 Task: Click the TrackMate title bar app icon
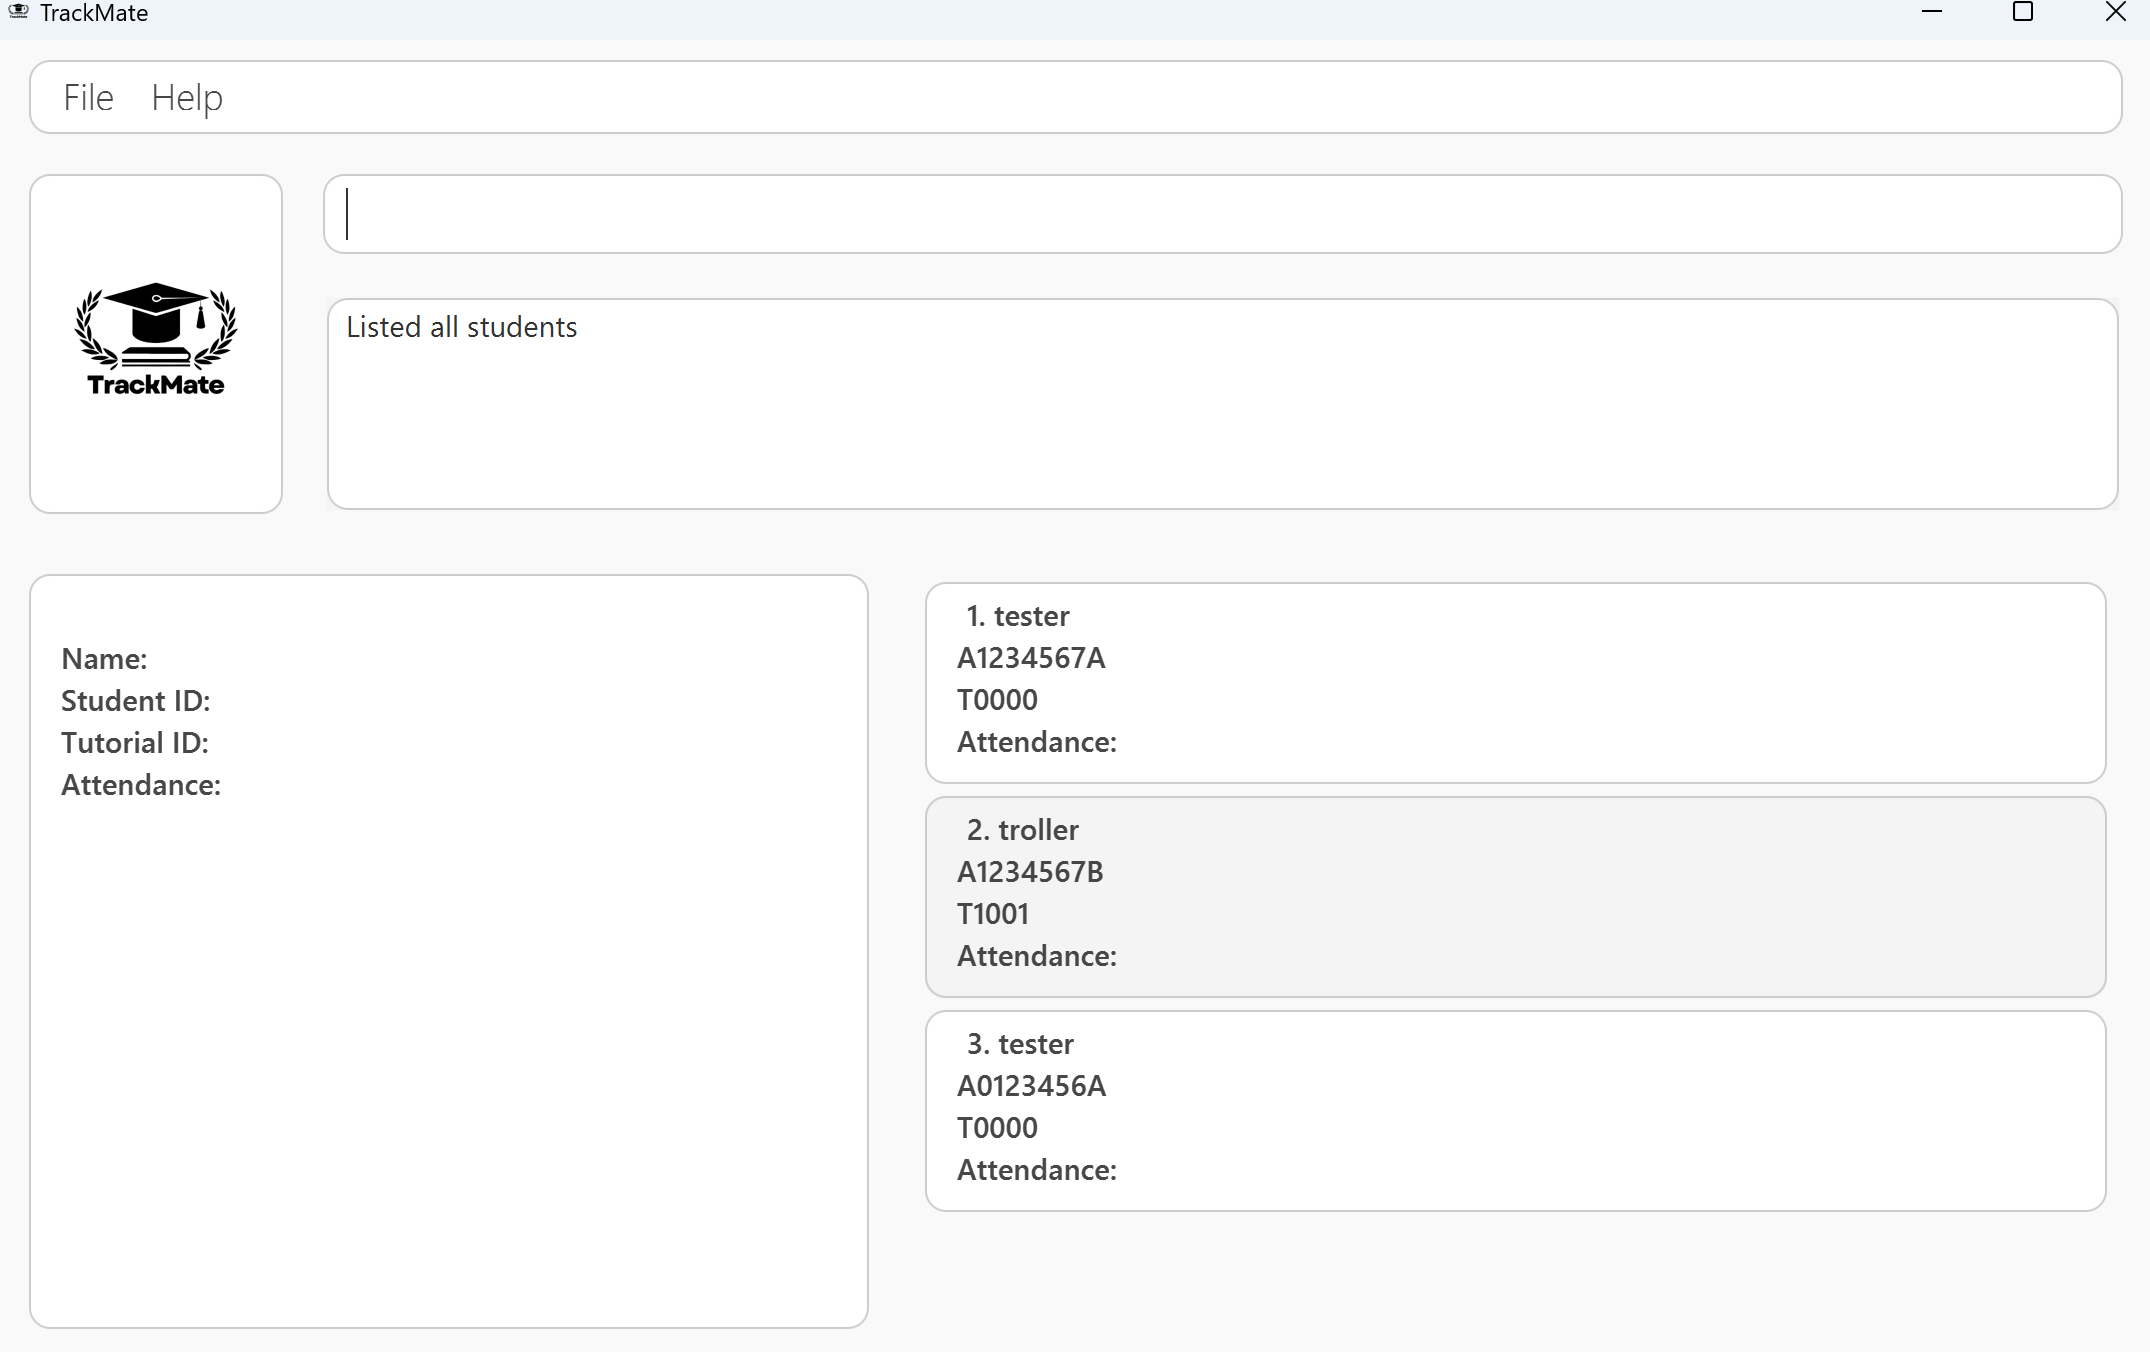tap(18, 12)
